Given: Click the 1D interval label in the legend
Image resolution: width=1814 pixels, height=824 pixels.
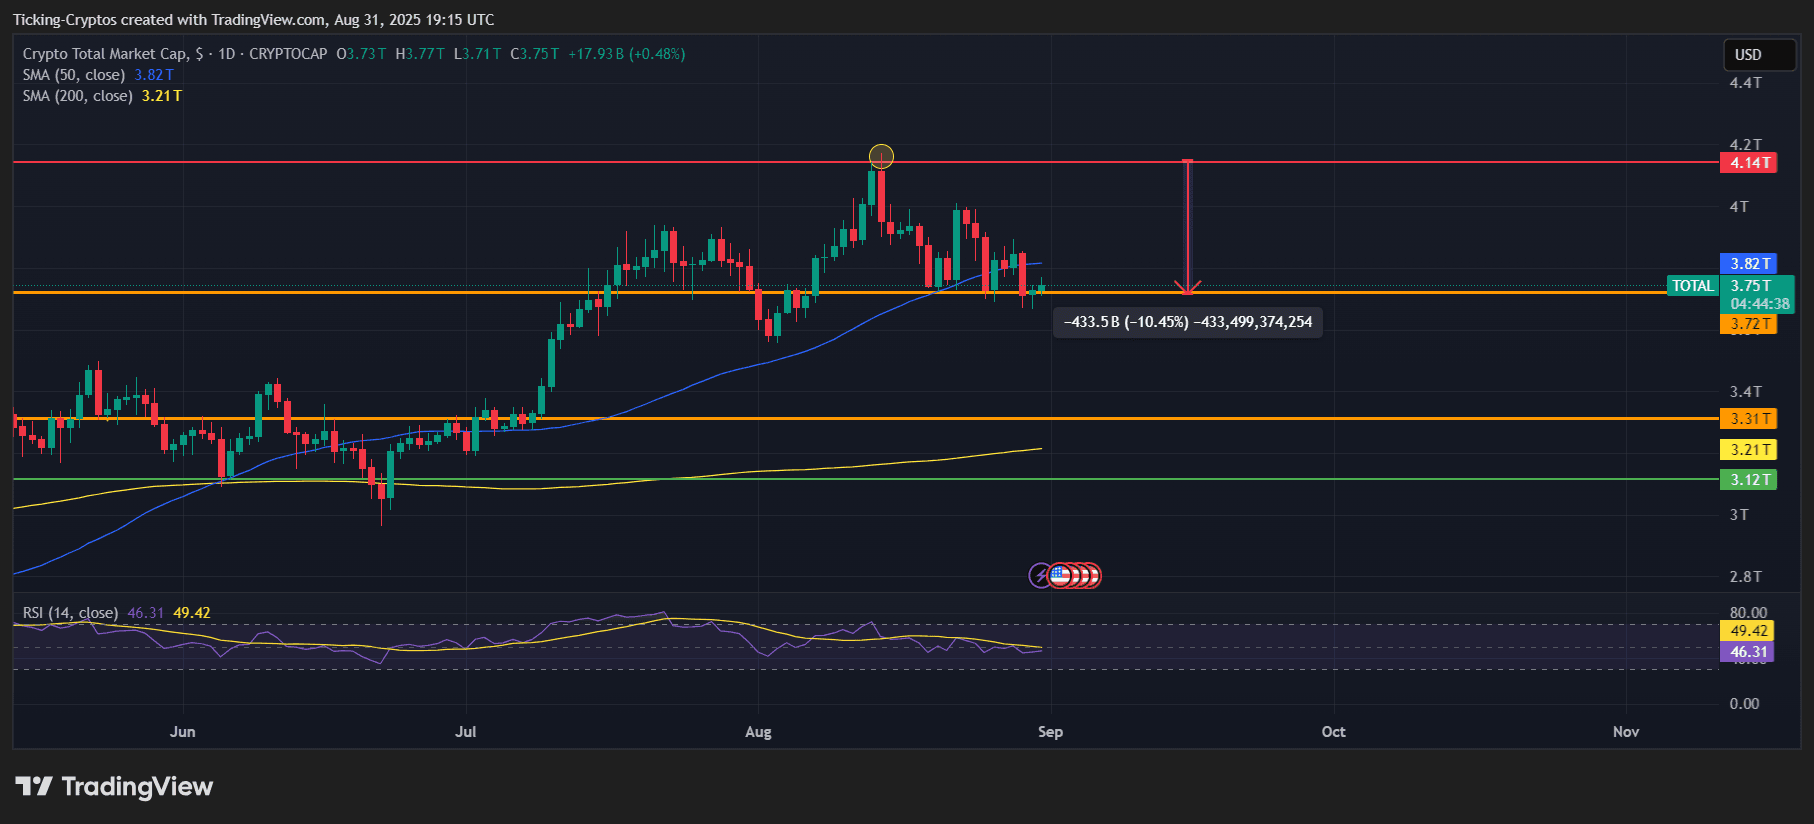Looking at the screenshot, I should click(227, 54).
